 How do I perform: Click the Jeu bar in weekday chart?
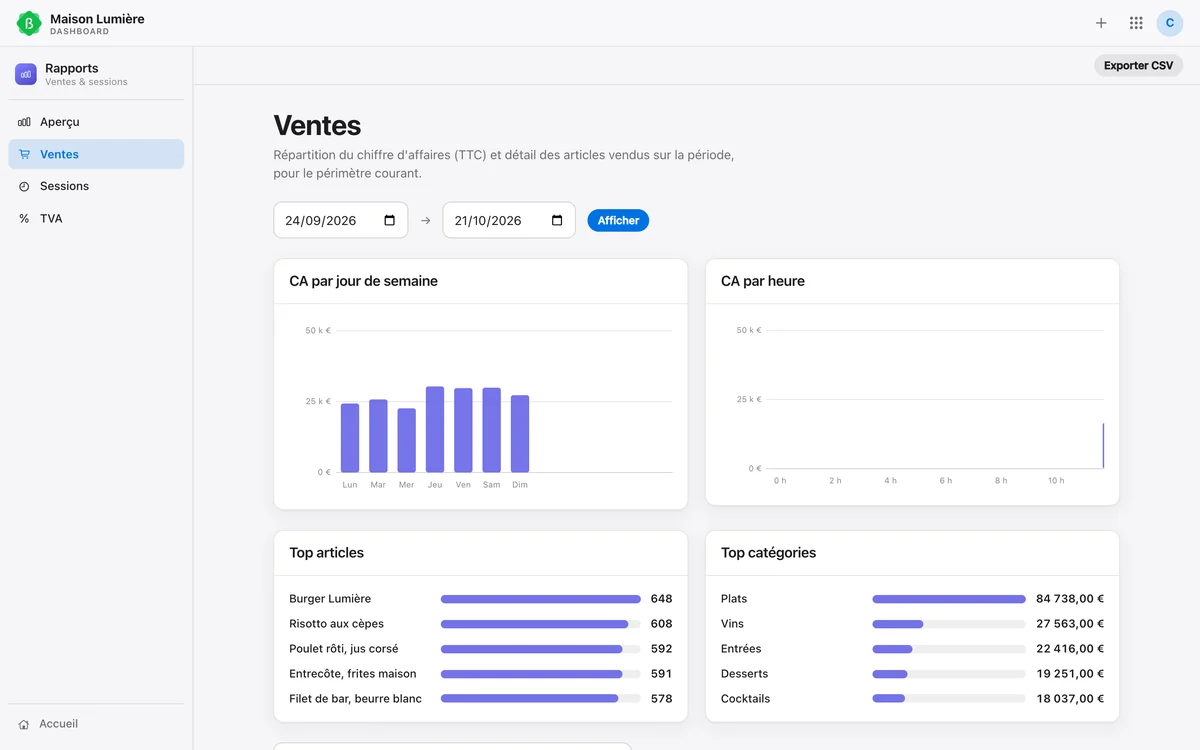[x=435, y=429]
